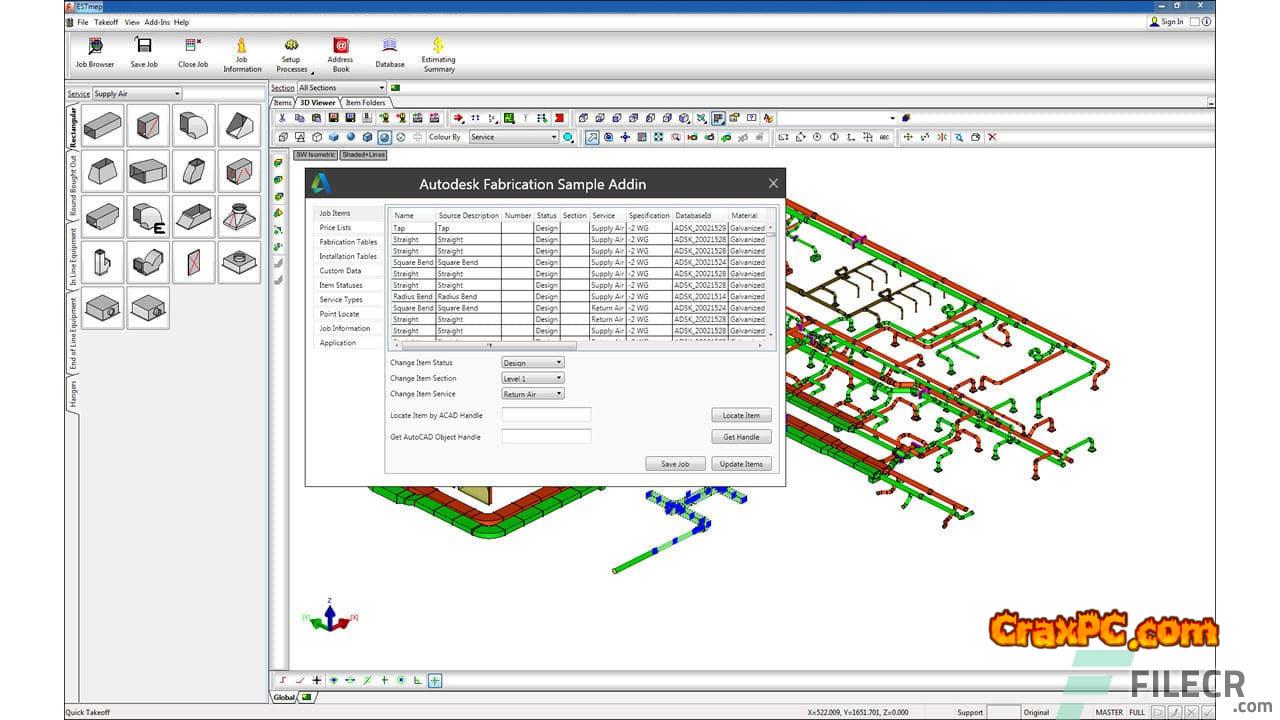This screenshot has width=1280, height=720.
Task: Toggle the SW Isometric view button
Action: tap(315, 155)
